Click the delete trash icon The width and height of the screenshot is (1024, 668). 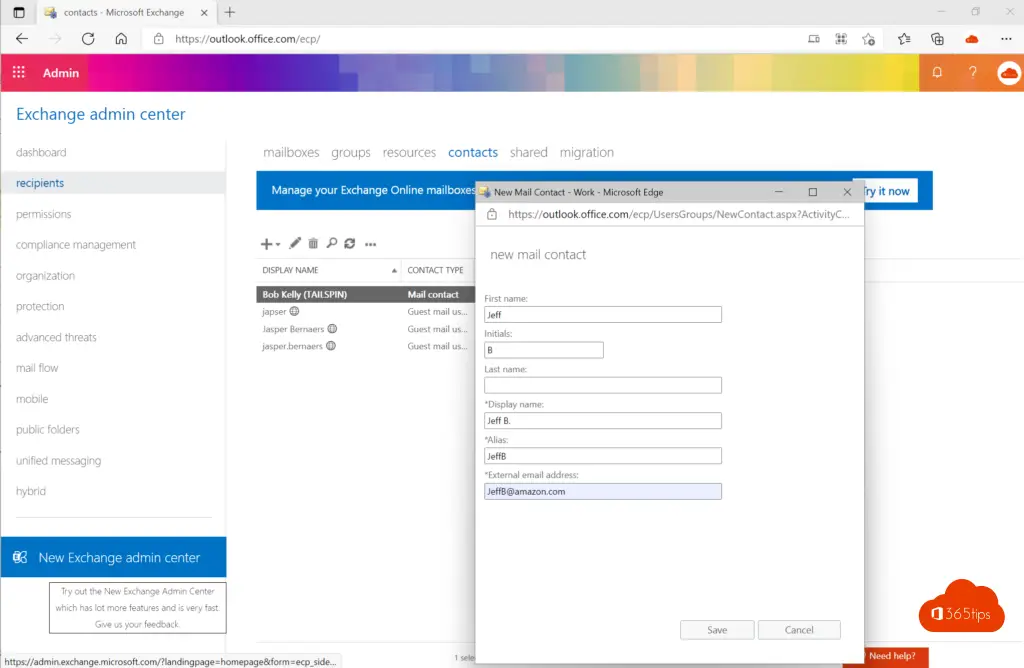[313, 243]
